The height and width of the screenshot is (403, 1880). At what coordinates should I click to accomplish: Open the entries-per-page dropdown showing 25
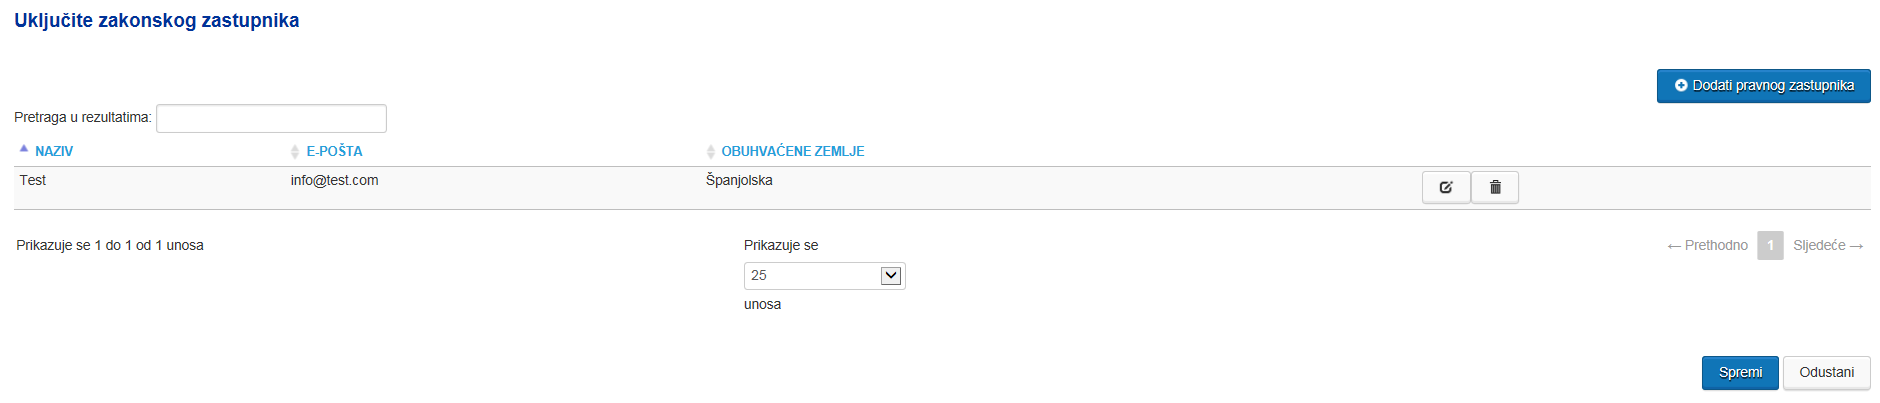click(825, 276)
